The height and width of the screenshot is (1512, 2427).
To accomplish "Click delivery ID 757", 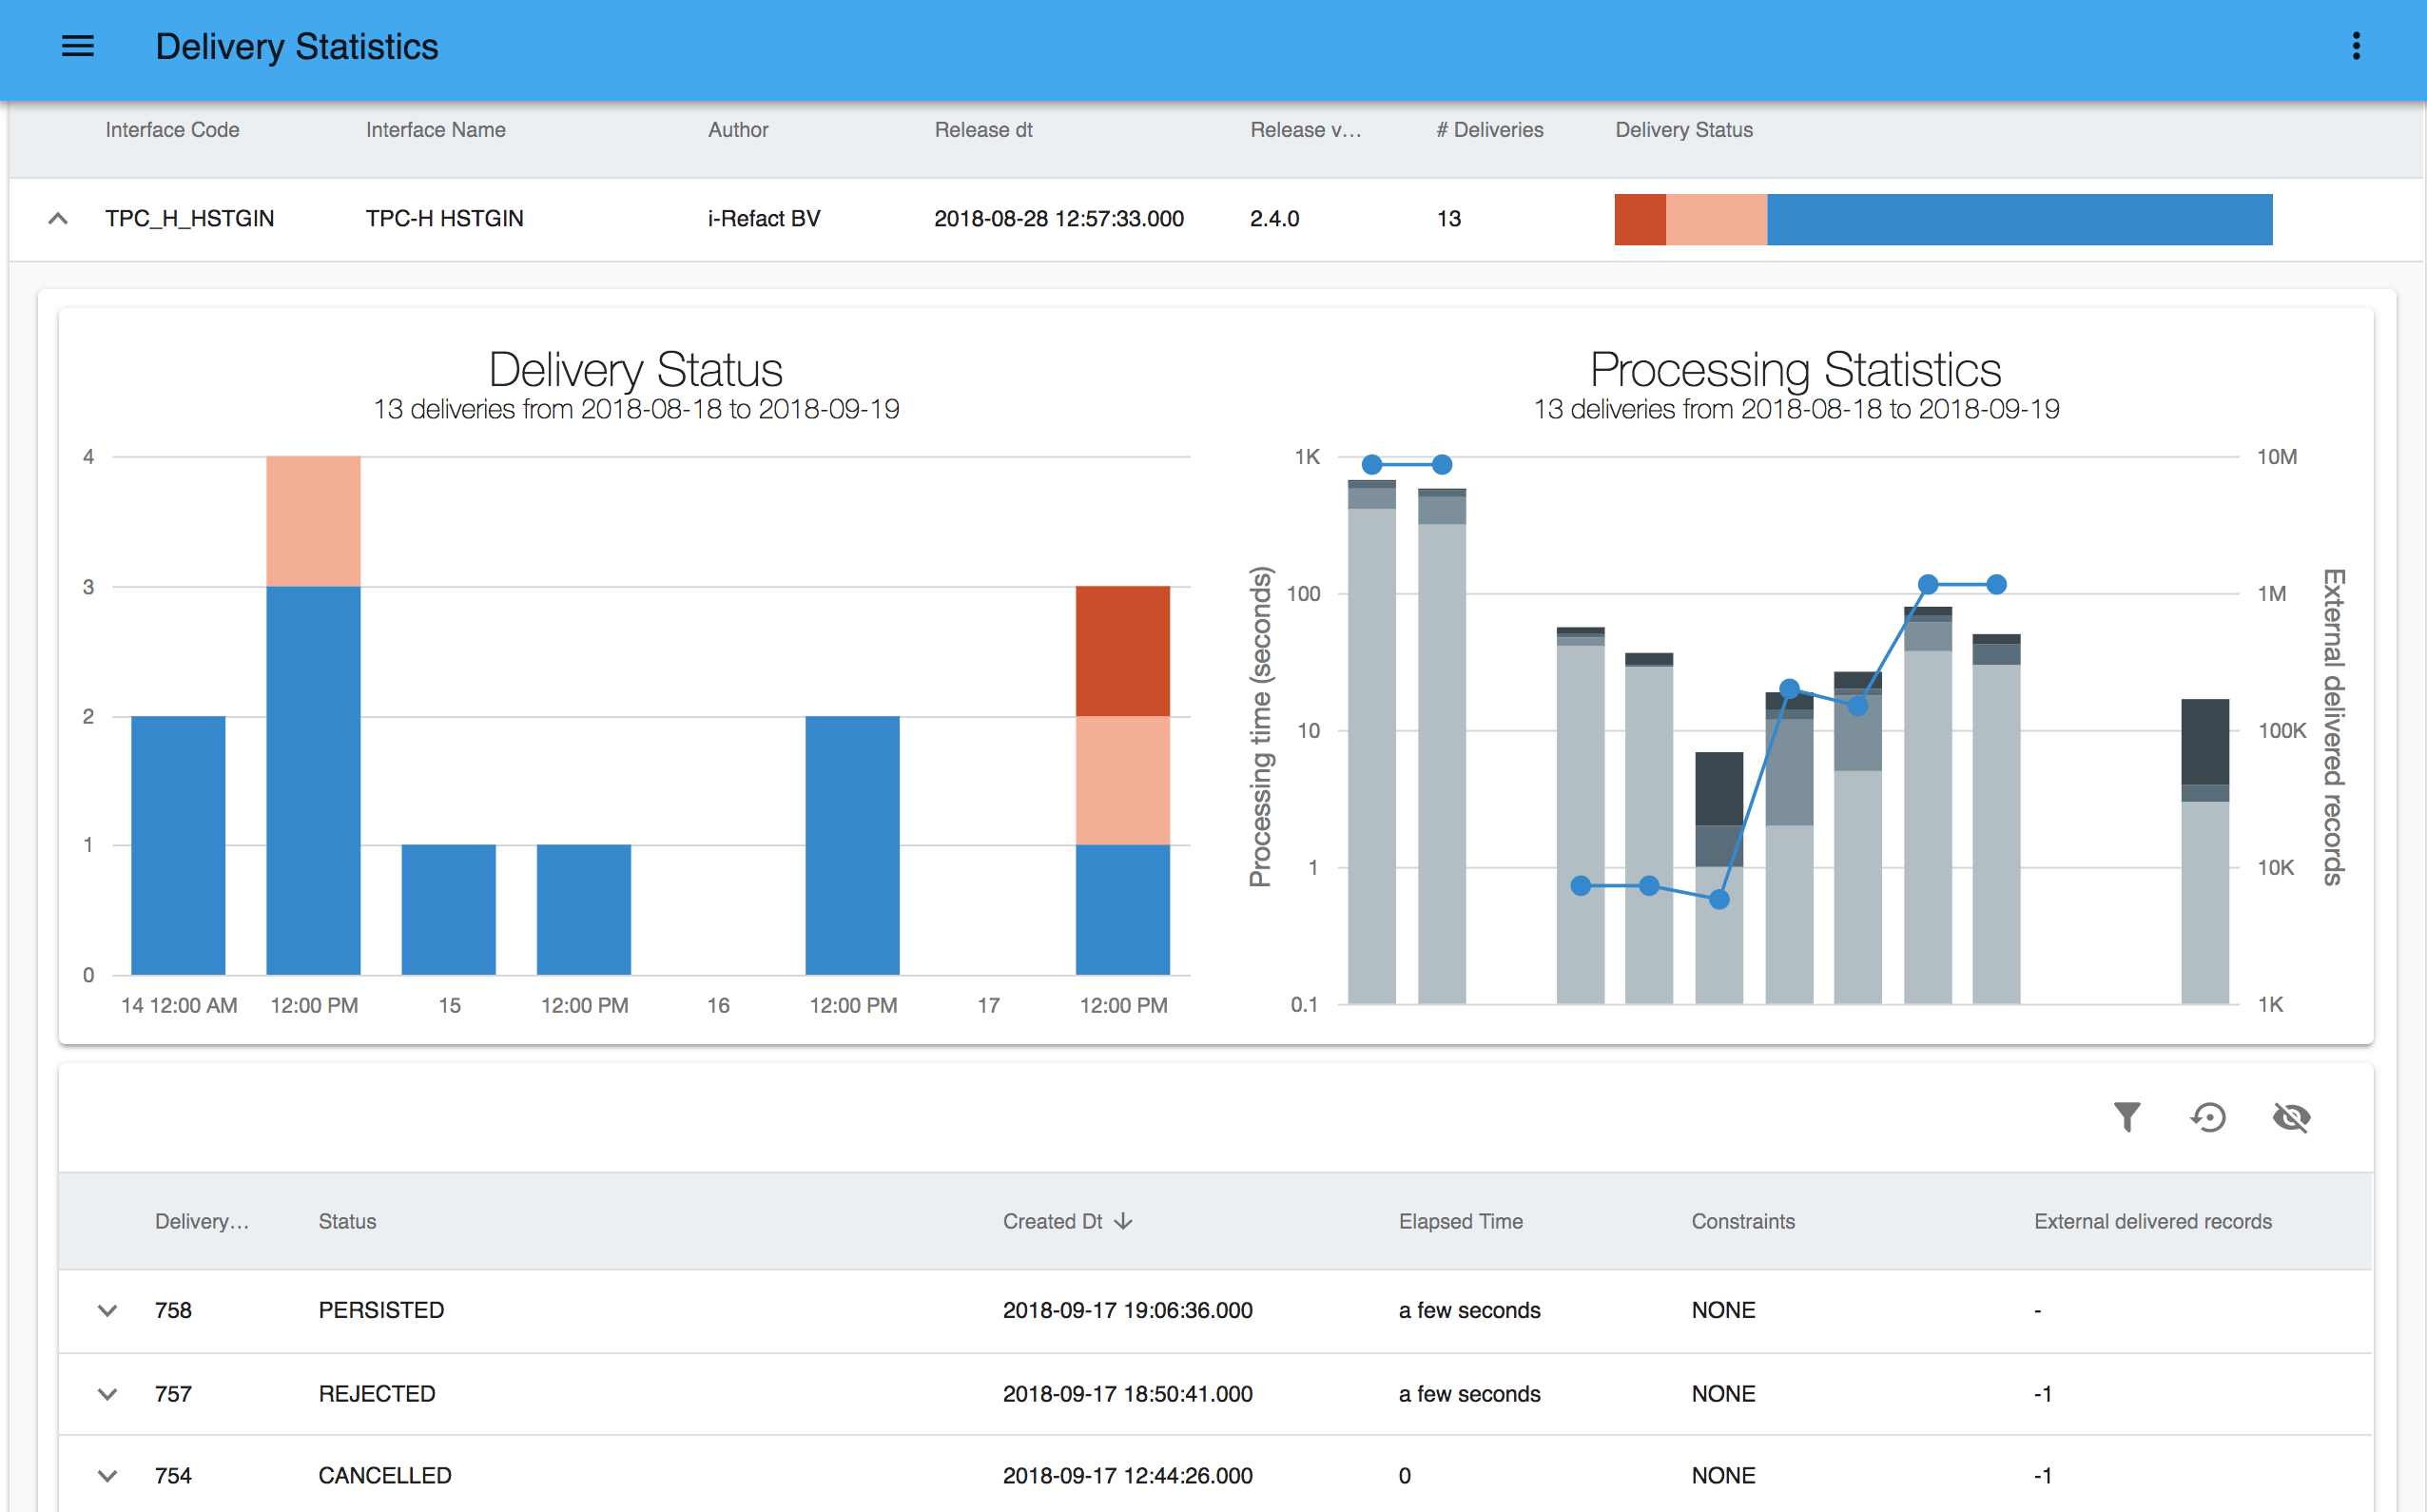I will pos(173,1394).
